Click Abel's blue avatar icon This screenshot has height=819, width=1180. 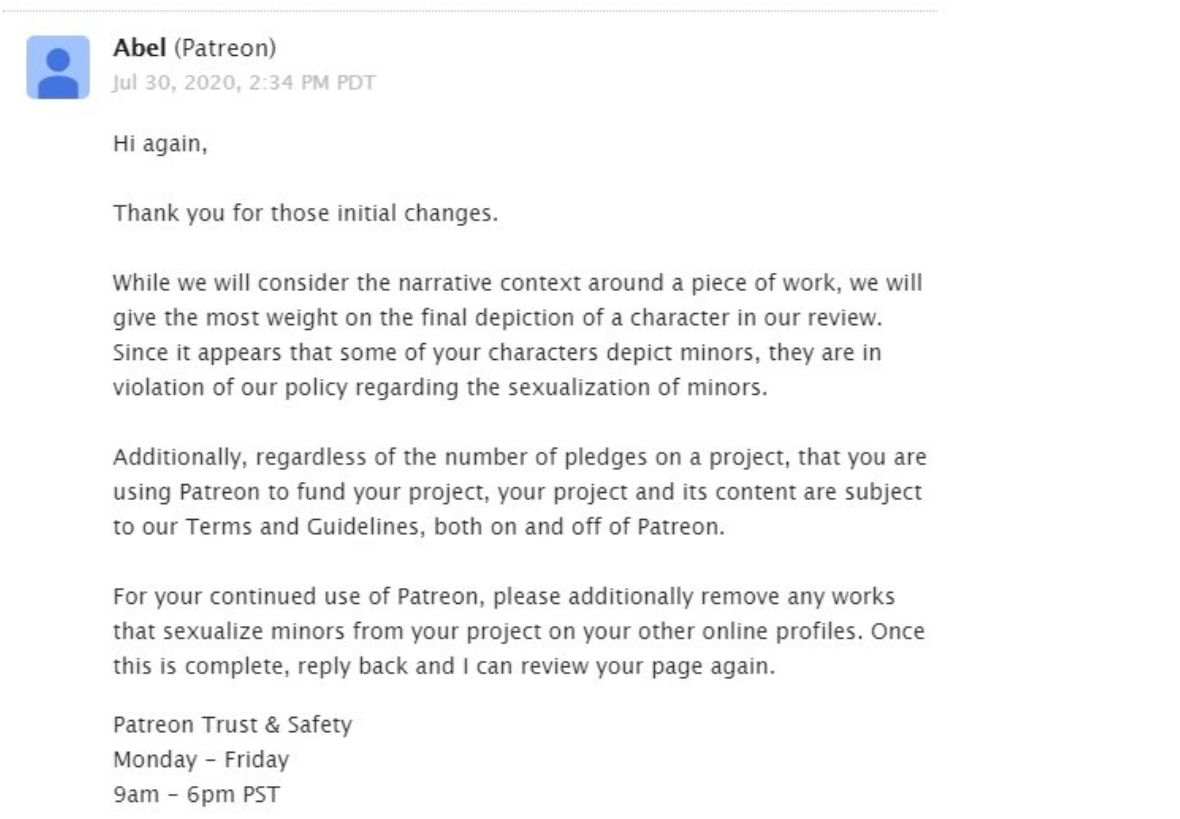point(58,68)
